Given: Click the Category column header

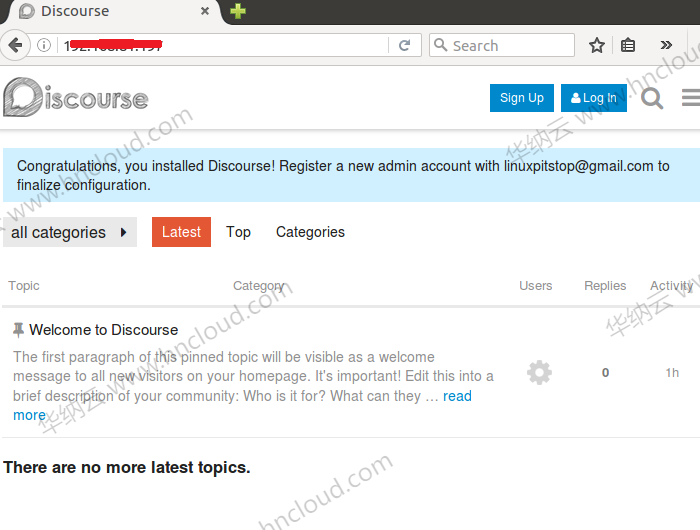Looking at the screenshot, I should pos(259,286).
